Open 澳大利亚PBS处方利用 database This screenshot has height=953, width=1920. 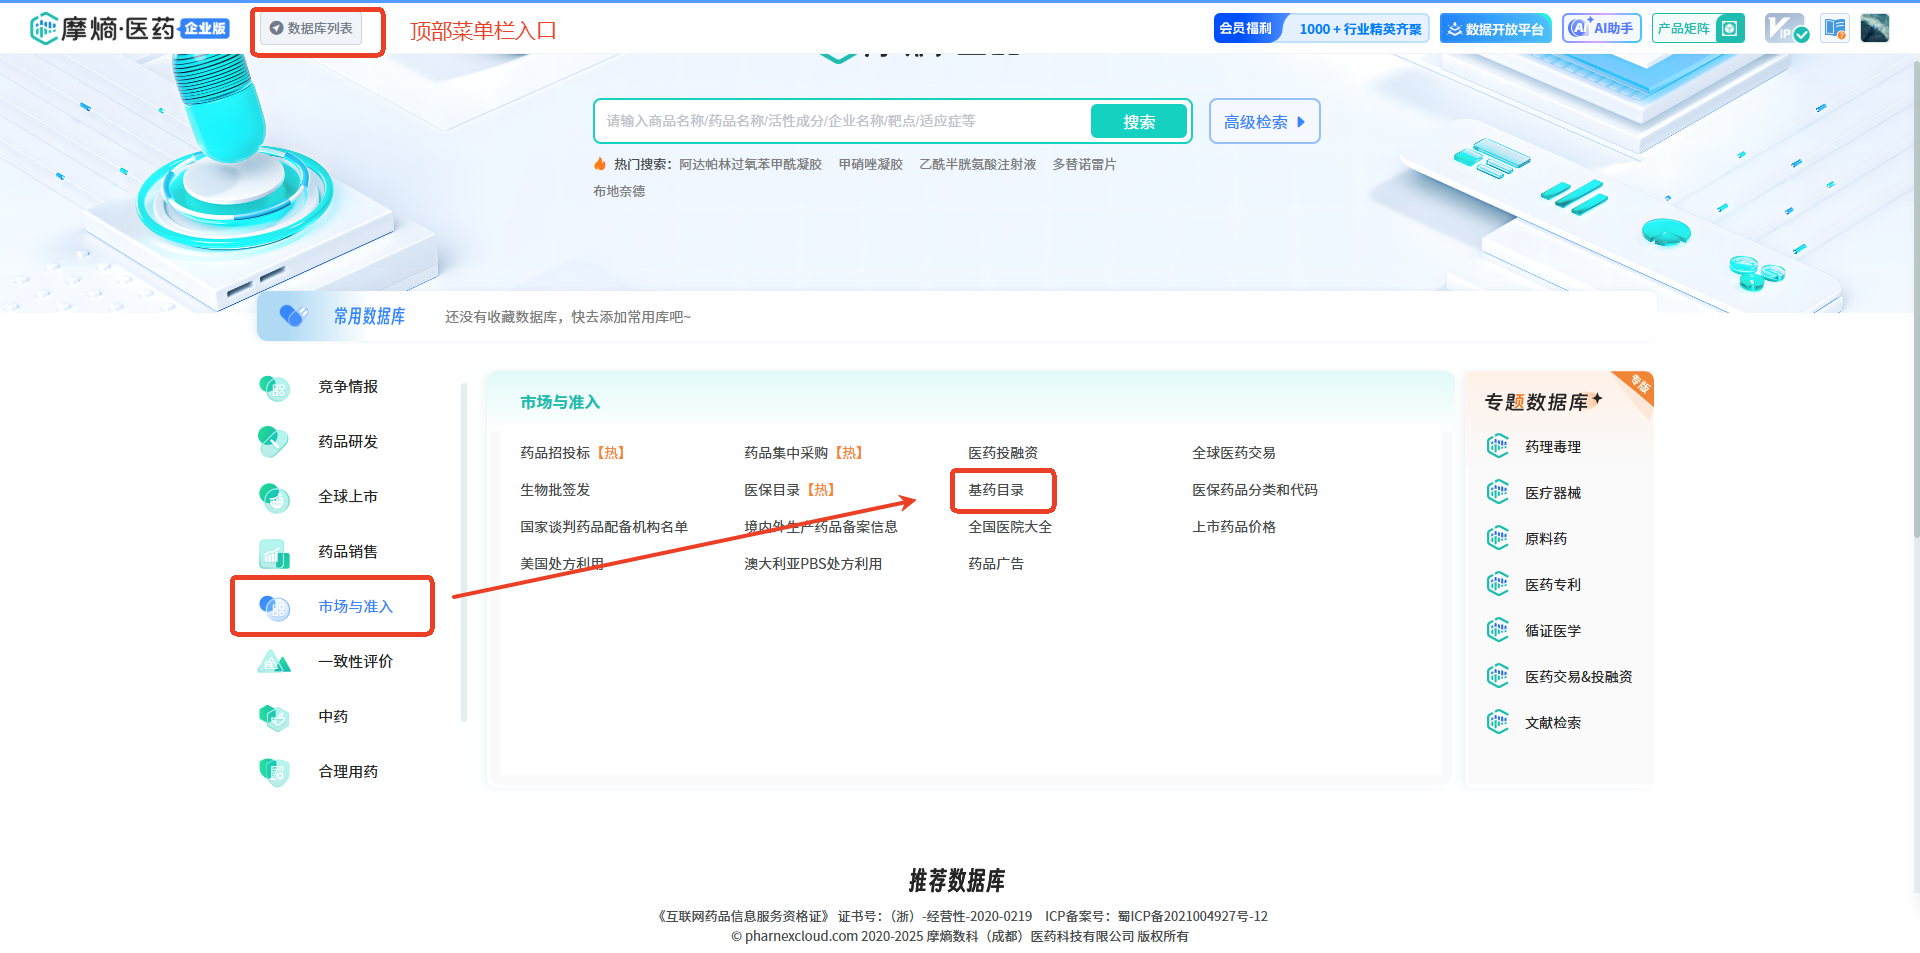[x=813, y=564]
